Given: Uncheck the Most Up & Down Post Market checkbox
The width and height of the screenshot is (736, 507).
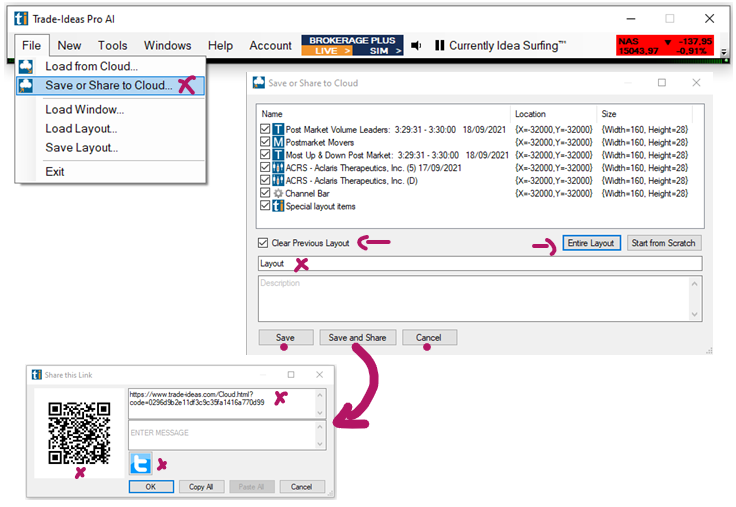Looking at the screenshot, I should click(264, 155).
